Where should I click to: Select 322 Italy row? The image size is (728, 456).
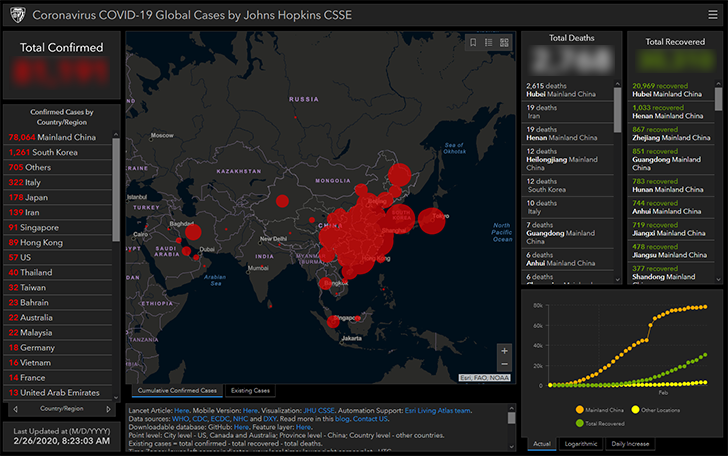tap(58, 182)
